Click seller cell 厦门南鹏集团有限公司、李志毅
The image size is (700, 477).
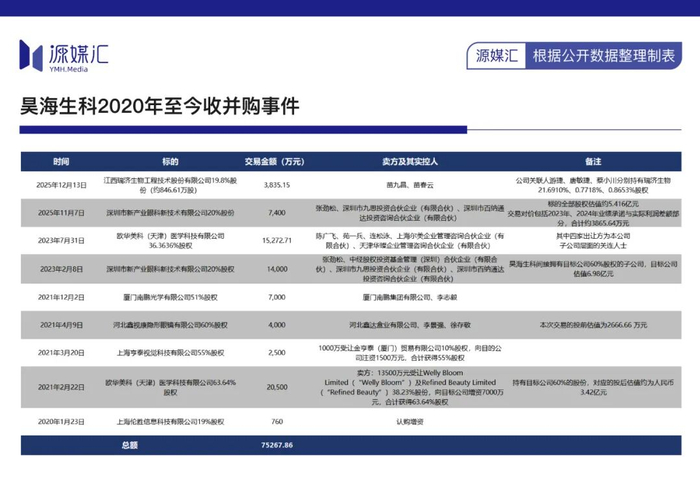tap(410, 297)
